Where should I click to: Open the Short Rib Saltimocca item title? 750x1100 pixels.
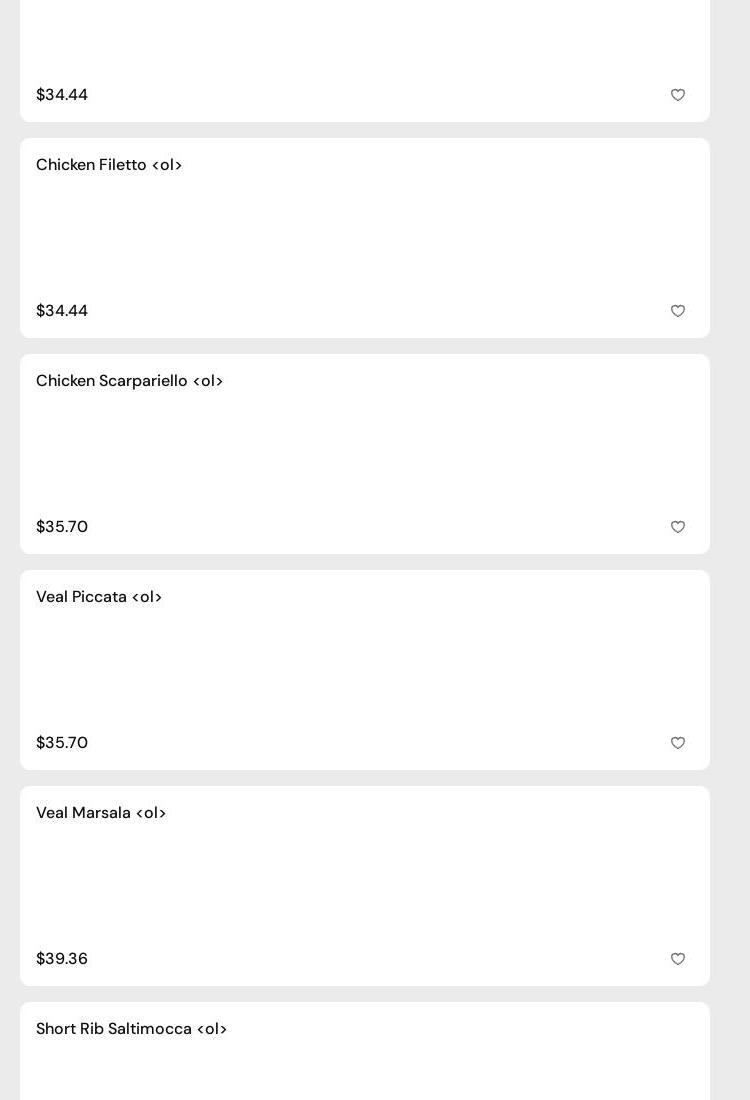pyautogui.click(x=131, y=1029)
